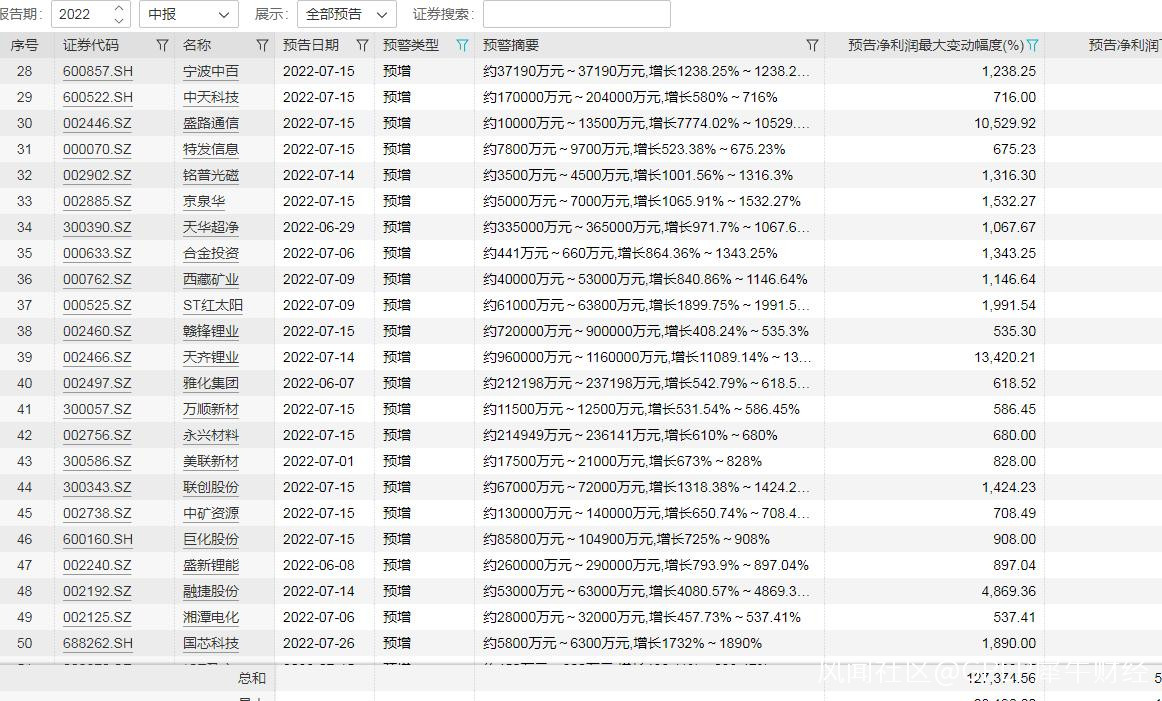The image size is (1162, 701).
Task: Select stock name 中天科技
Action: pyautogui.click(x=211, y=97)
